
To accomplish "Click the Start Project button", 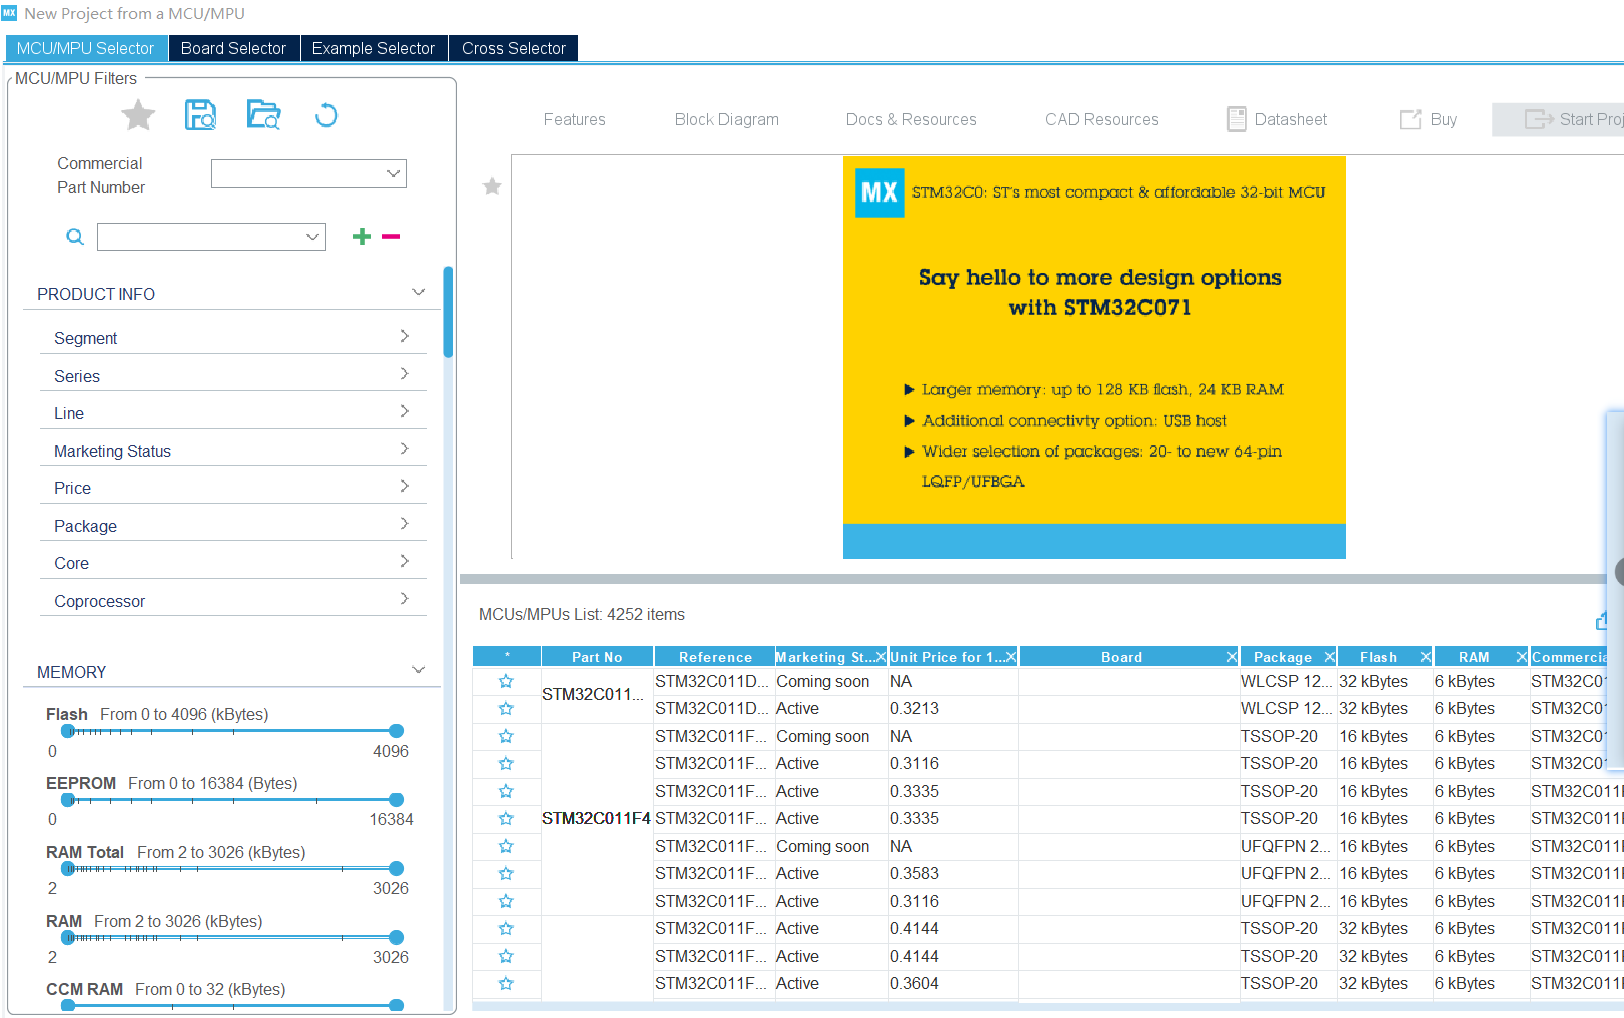I will (x=1558, y=119).
